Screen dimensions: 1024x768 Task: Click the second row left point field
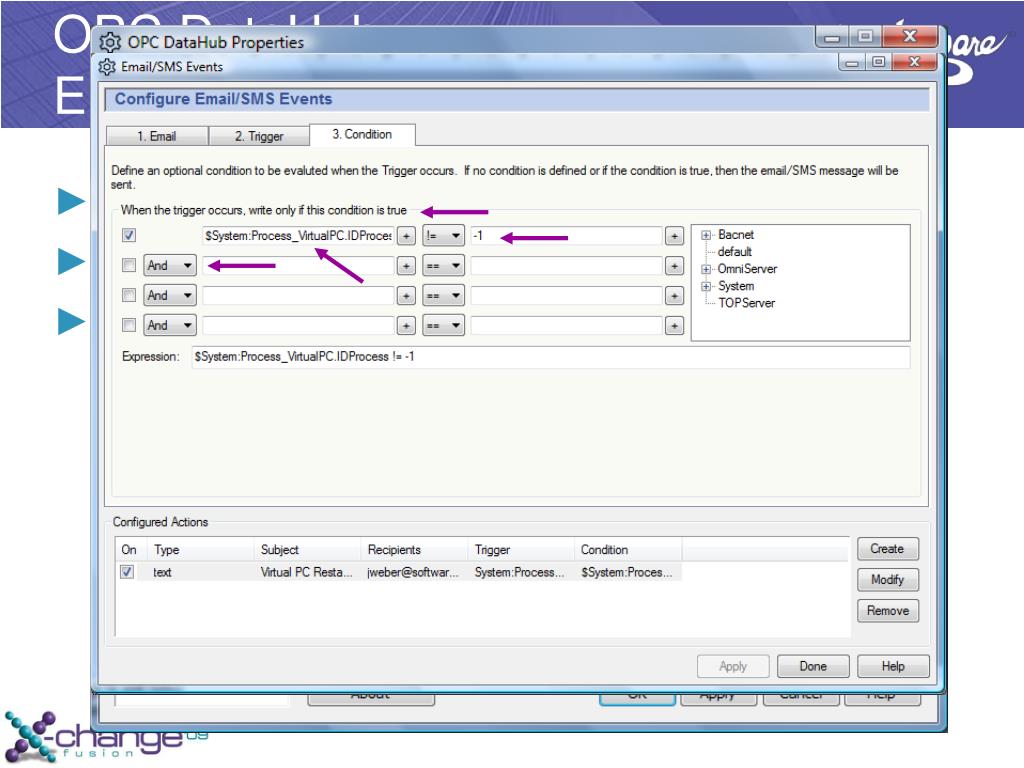[x=298, y=266]
